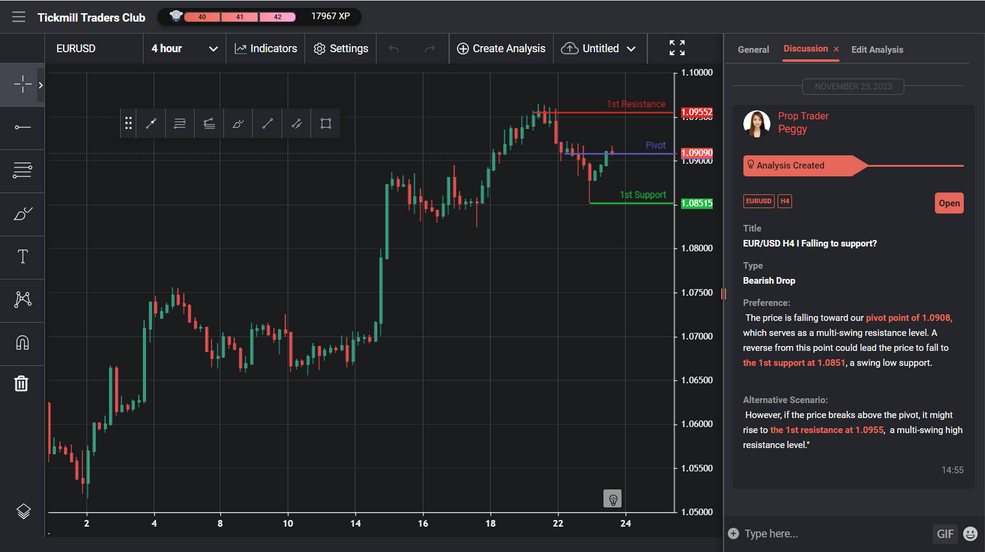Image resolution: width=985 pixels, height=552 pixels.
Task: Click the Pivot price label 1.09090
Action: click(x=697, y=153)
